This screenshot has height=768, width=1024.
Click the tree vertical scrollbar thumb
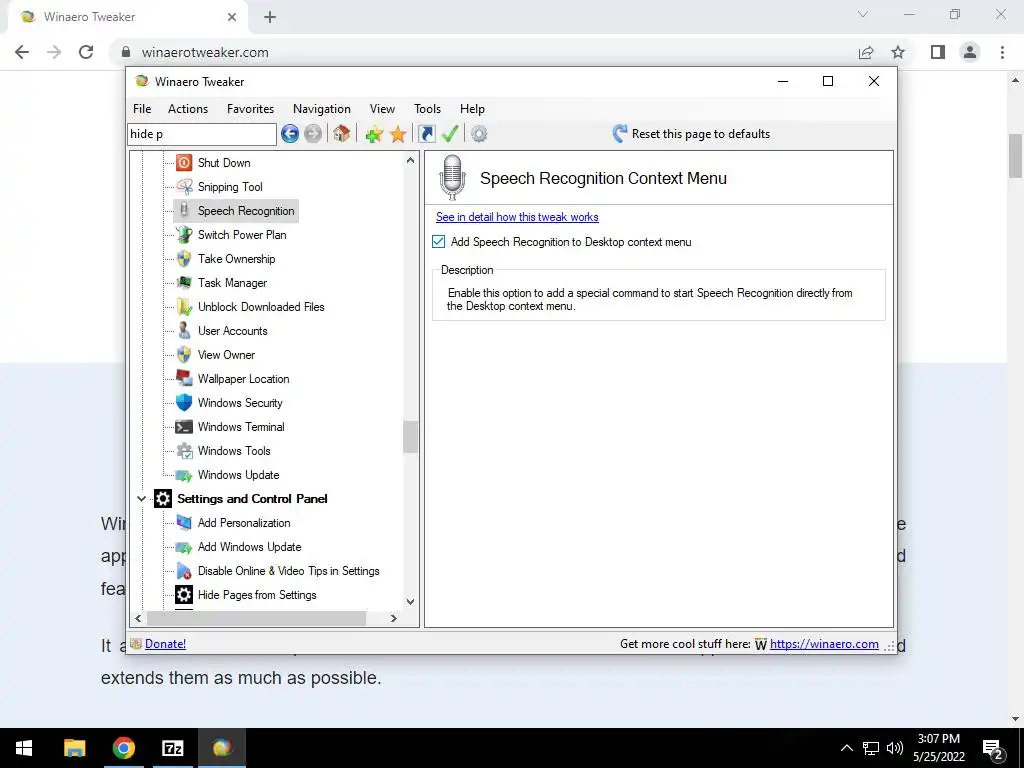[410, 437]
